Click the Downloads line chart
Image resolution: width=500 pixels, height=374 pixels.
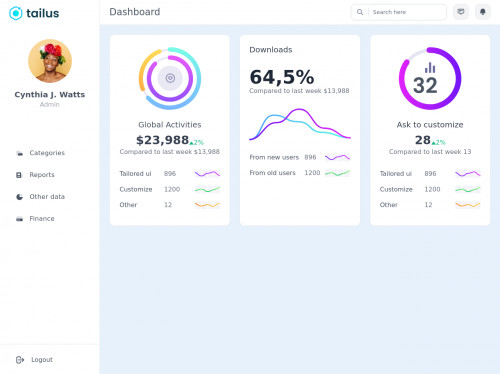[300, 124]
